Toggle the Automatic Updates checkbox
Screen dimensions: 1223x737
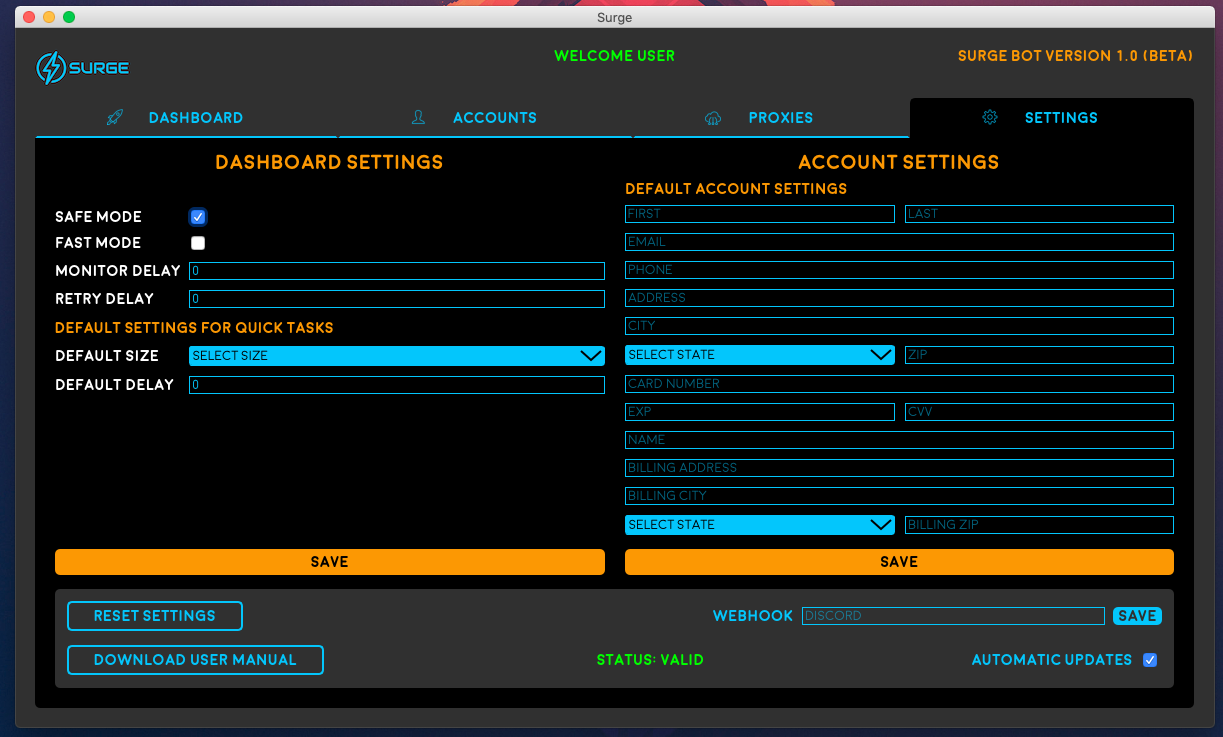[1150, 660]
